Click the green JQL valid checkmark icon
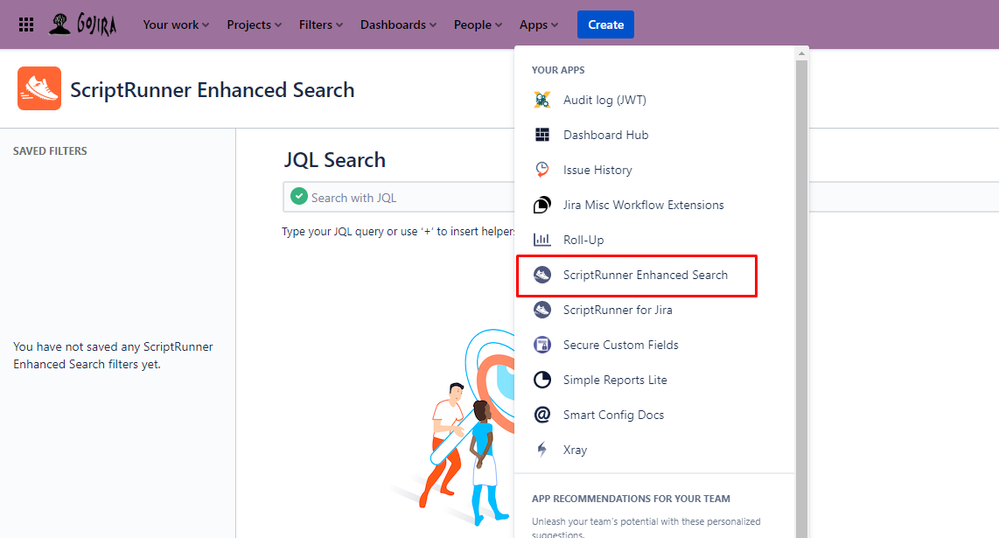Image resolution: width=999 pixels, height=538 pixels. tap(299, 196)
